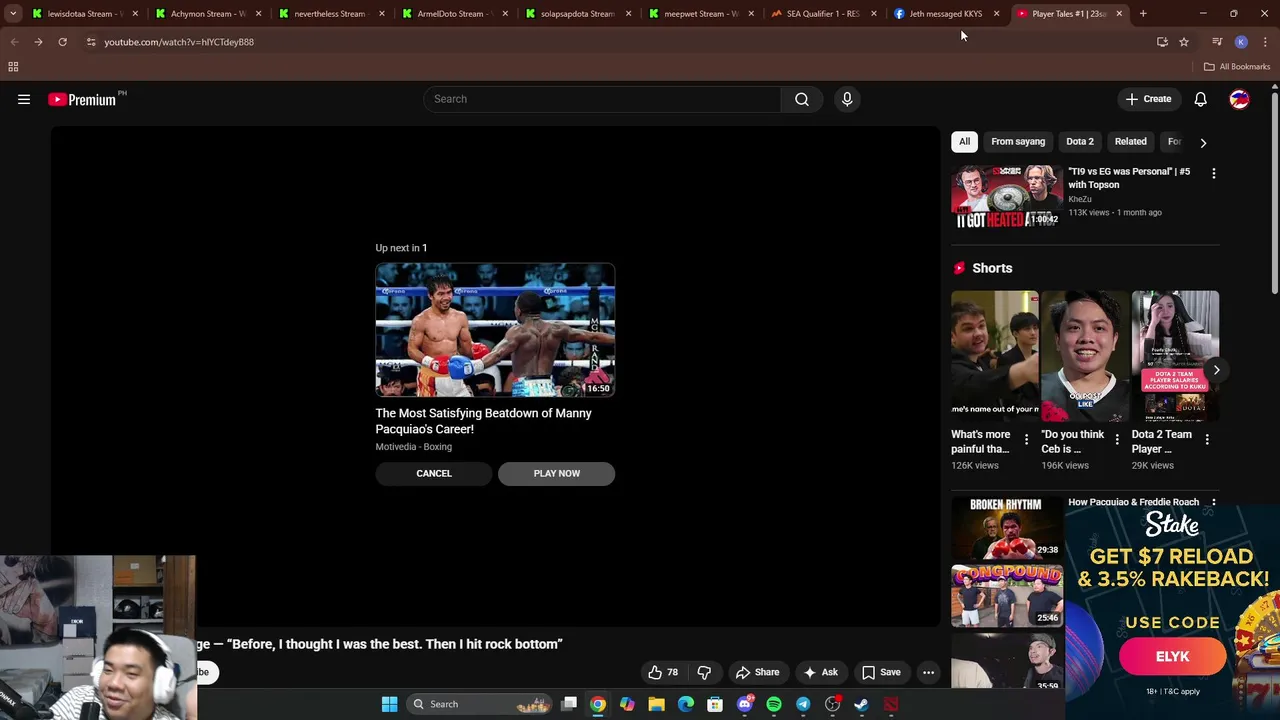Open the 'What's more painful' short
Viewport: 1280px width, 720px height.
995,356
